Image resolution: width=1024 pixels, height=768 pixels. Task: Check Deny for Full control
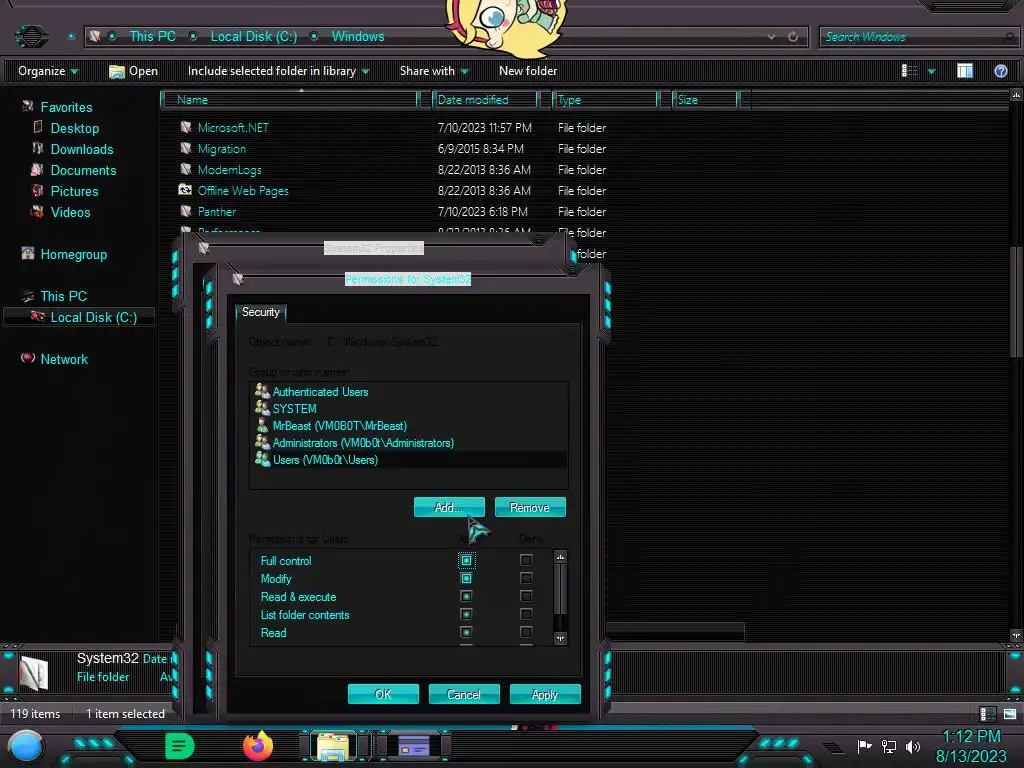pos(526,560)
